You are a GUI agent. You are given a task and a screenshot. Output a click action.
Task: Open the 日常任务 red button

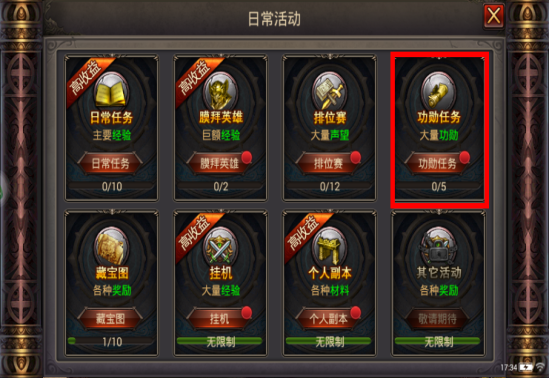(x=110, y=163)
